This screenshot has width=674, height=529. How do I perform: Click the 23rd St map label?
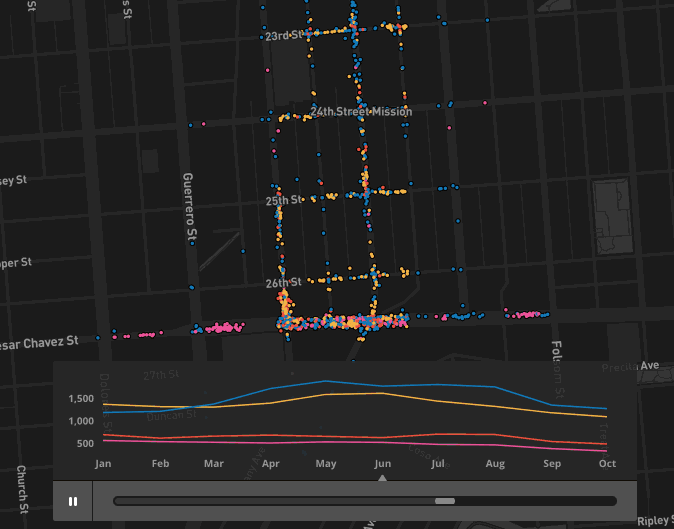[x=284, y=35]
